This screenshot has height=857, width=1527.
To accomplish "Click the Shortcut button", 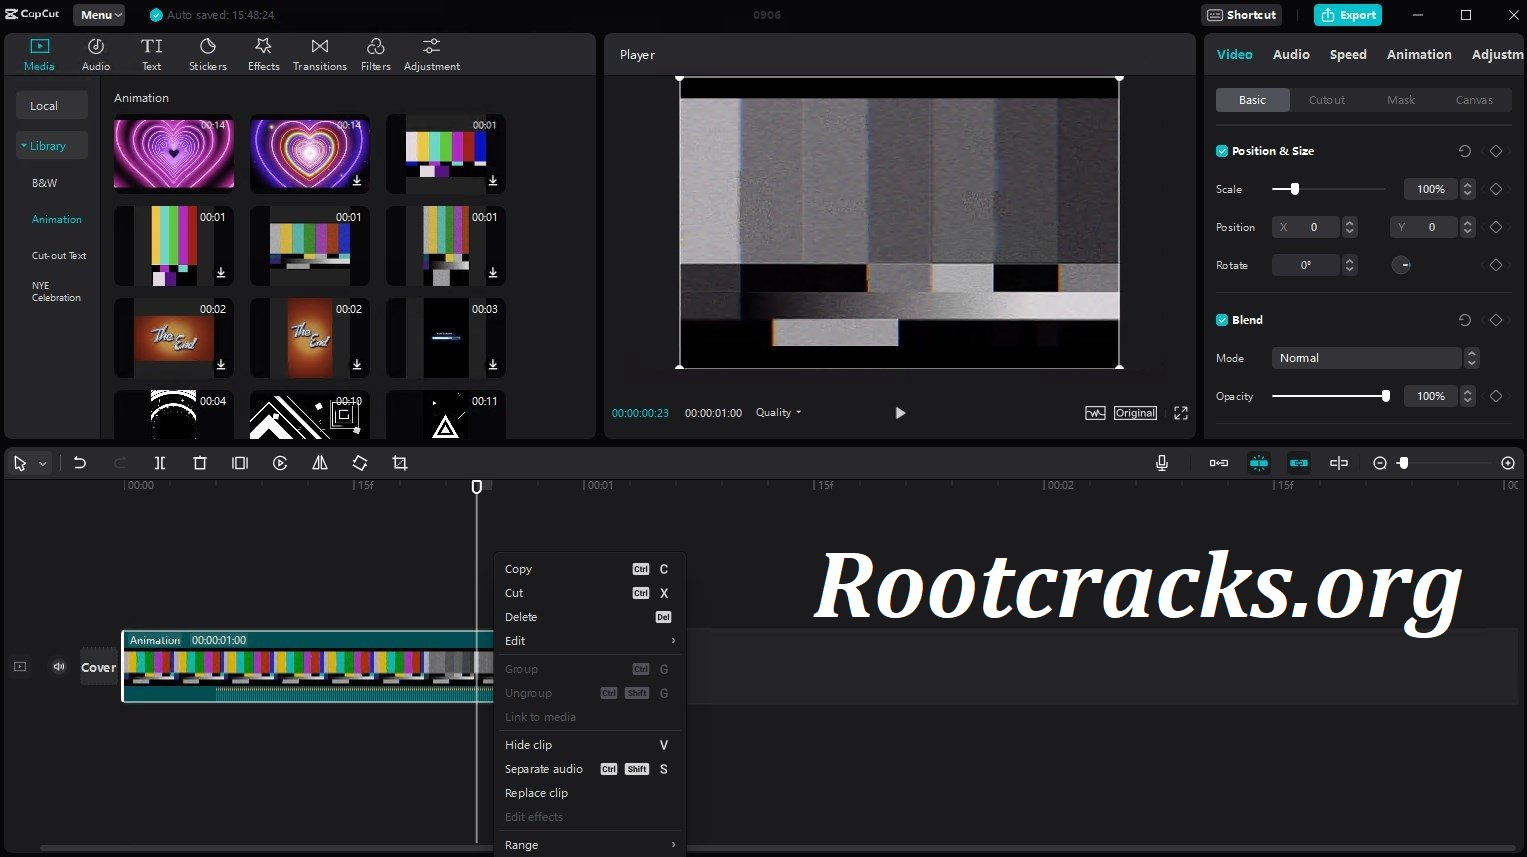I will pos(1242,15).
